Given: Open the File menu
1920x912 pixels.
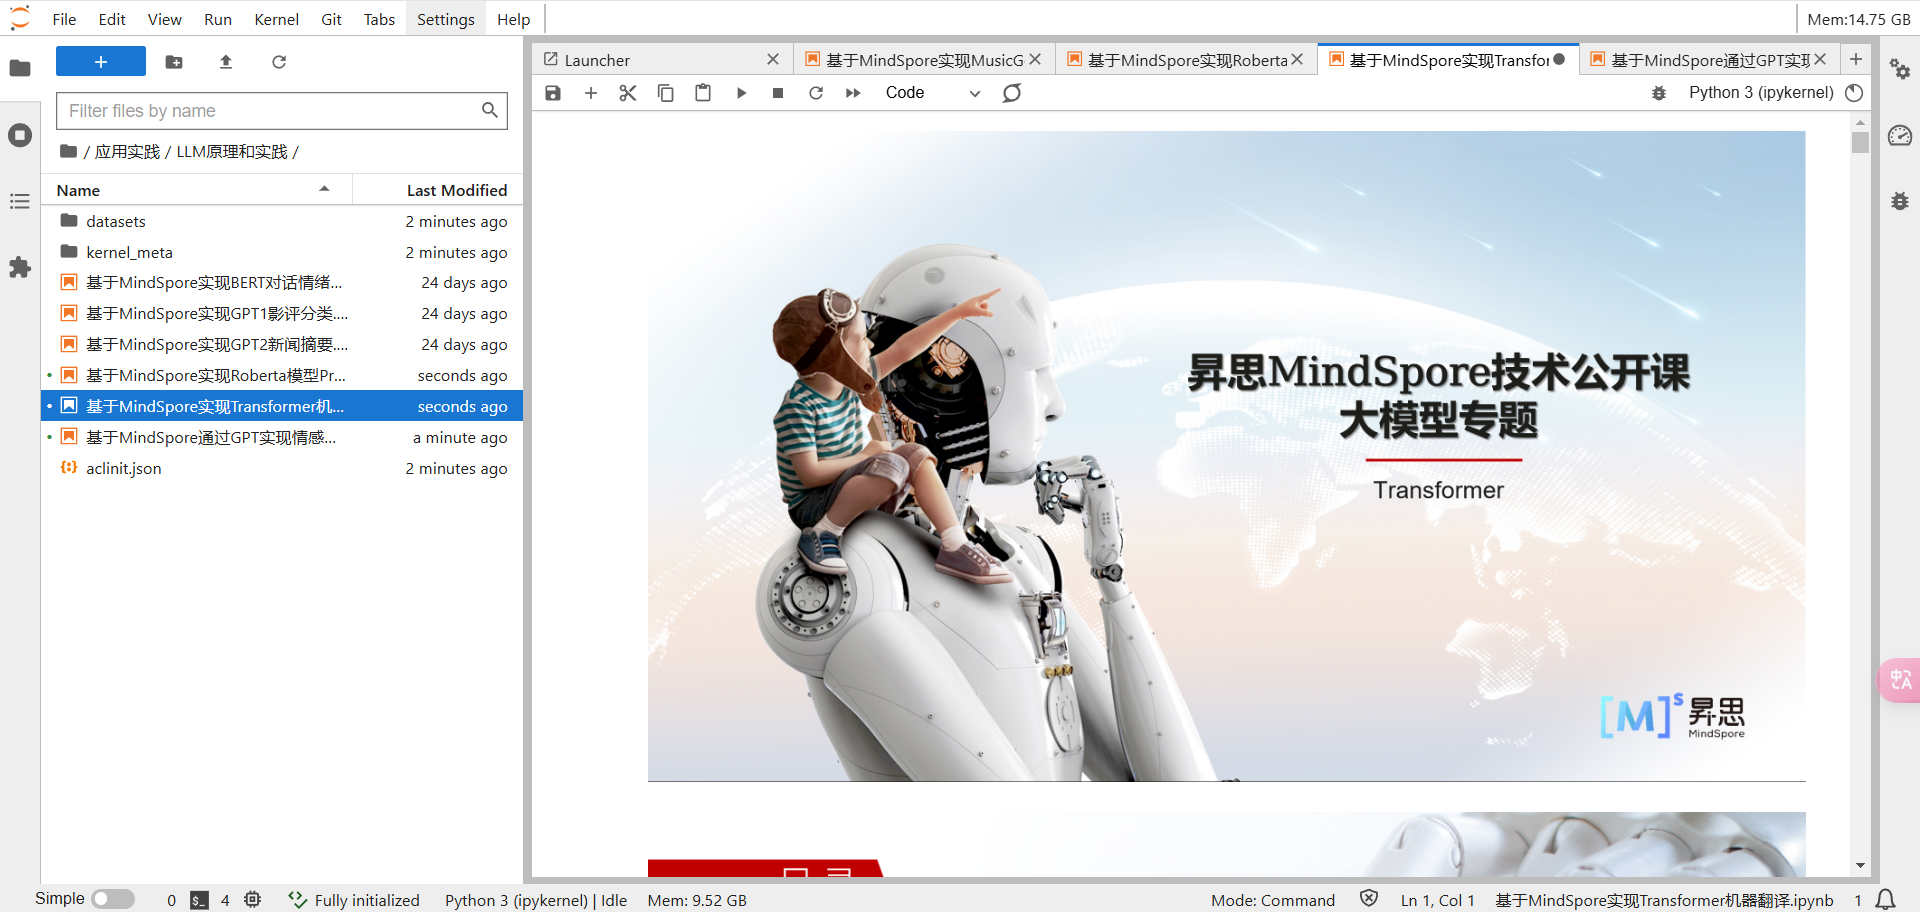Looking at the screenshot, I should (x=64, y=19).
